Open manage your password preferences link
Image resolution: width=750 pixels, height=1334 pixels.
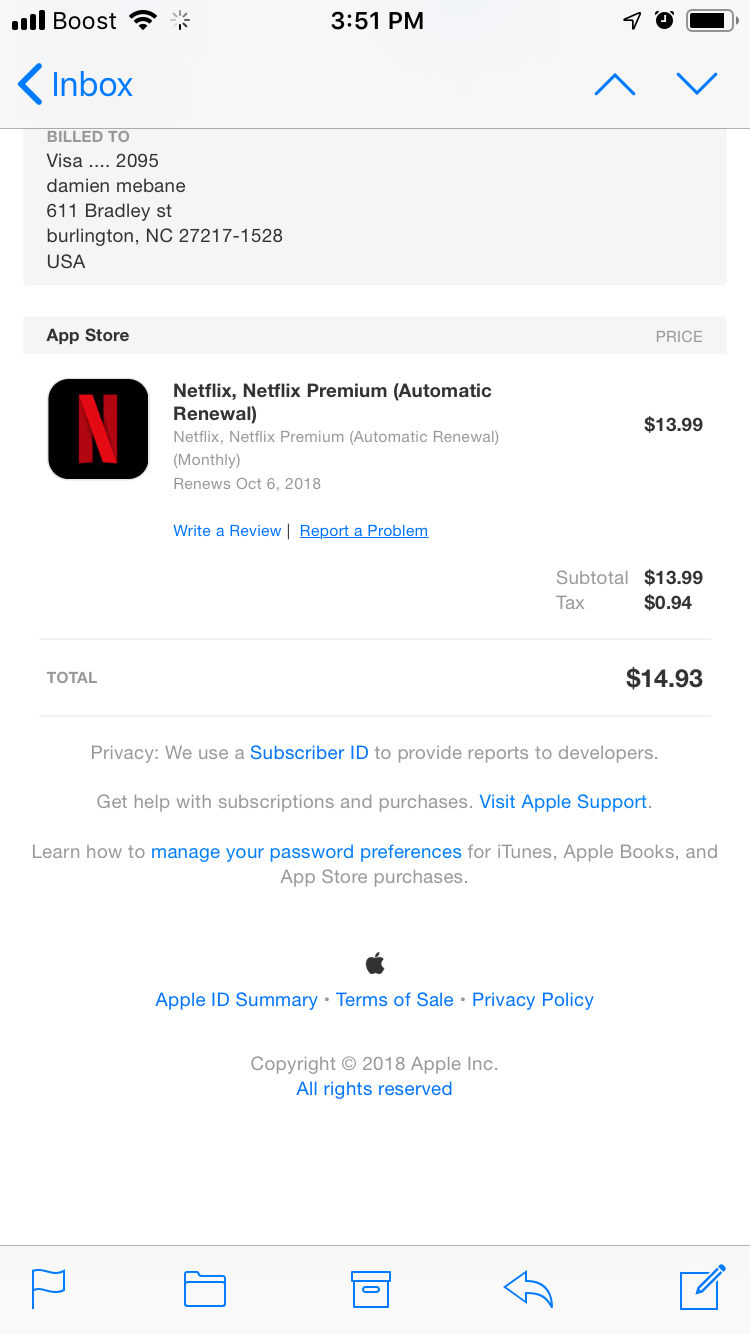[306, 852]
